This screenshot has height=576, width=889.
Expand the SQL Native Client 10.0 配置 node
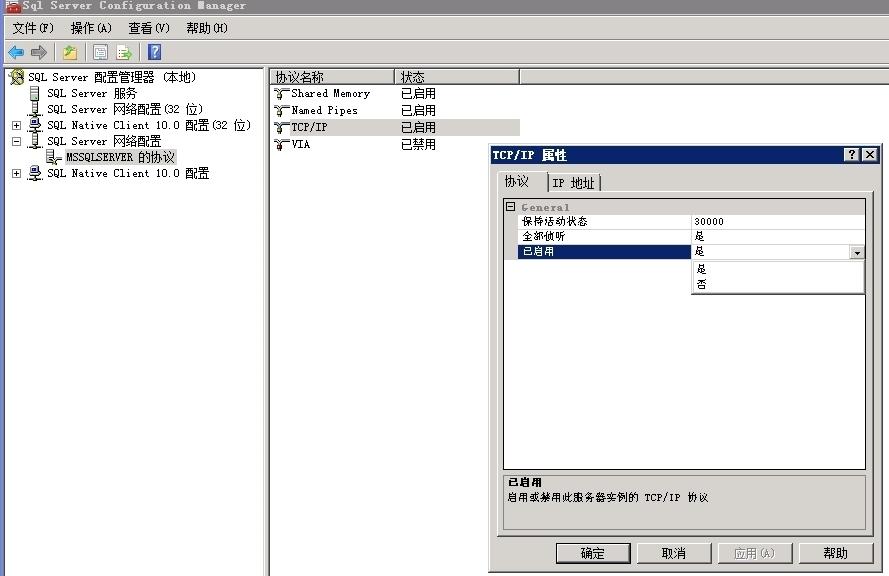coord(16,173)
